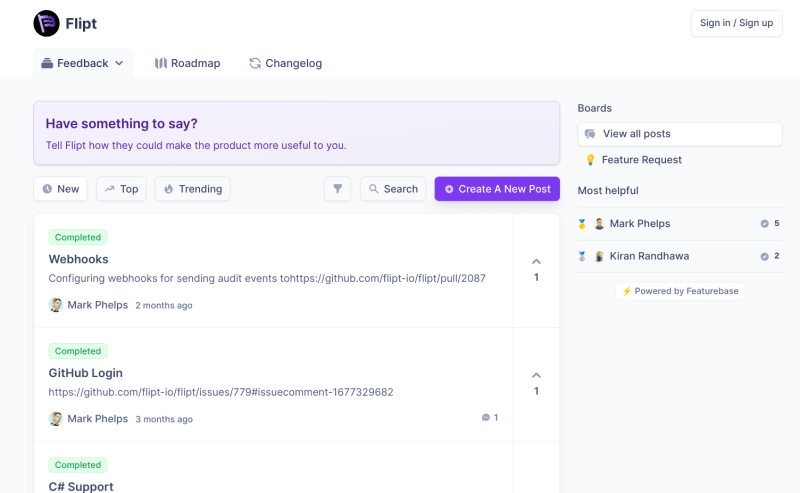Image resolution: width=800 pixels, height=493 pixels.
Task: Click the arrow icon in Top button
Action: (109, 189)
